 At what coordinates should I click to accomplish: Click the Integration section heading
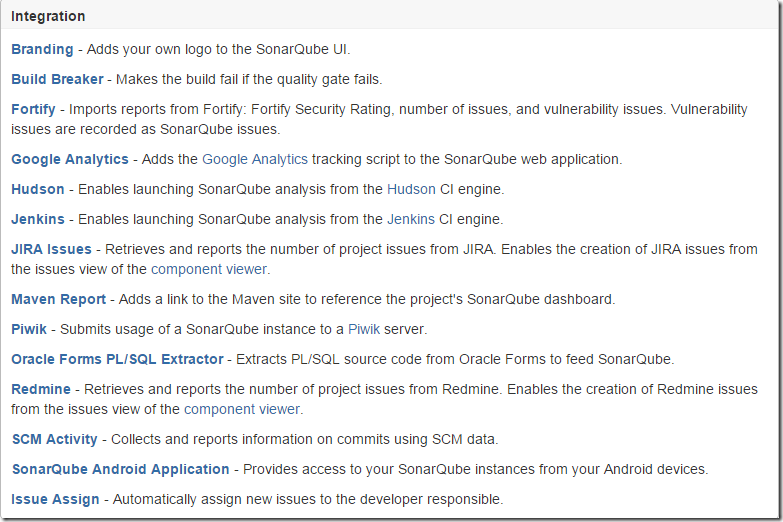tap(48, 16)
